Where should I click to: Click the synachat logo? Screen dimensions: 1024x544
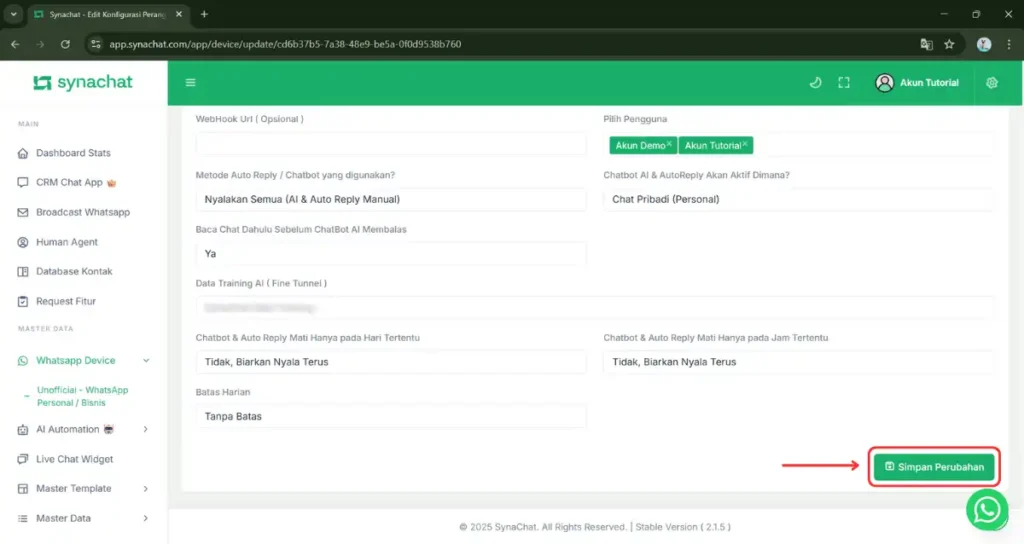coord(83,82)
